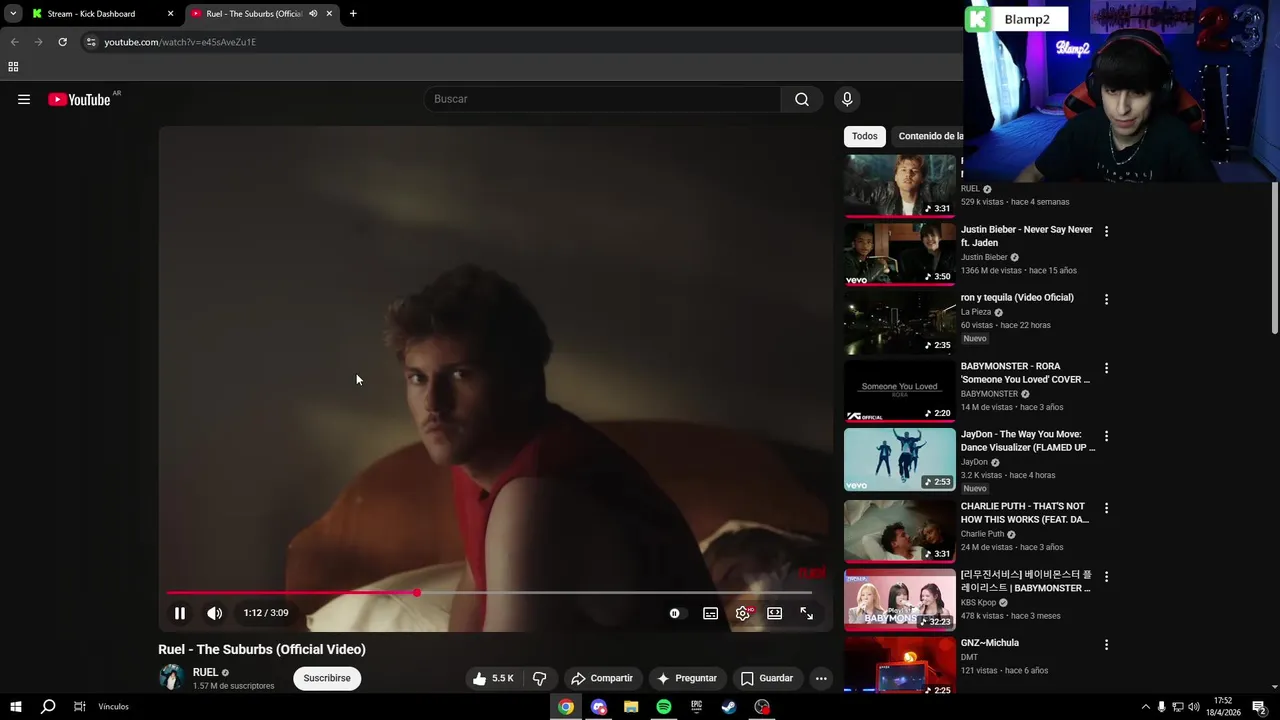Open Task View on the taskbar
Image resolution: width=1280 pixels, height=720 pixels.
(79, 707)
